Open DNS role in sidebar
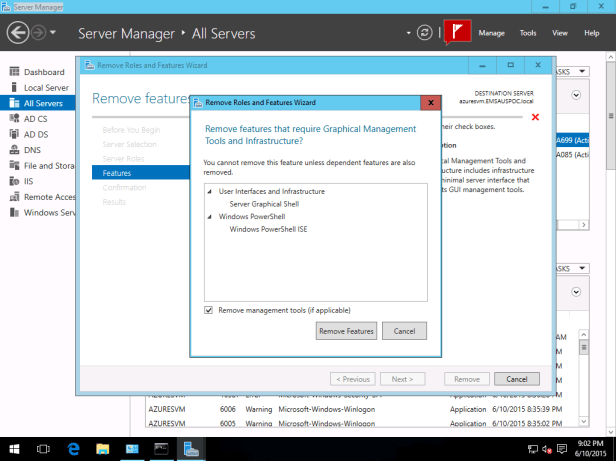The image size is (616, 461). click(33, 150)
